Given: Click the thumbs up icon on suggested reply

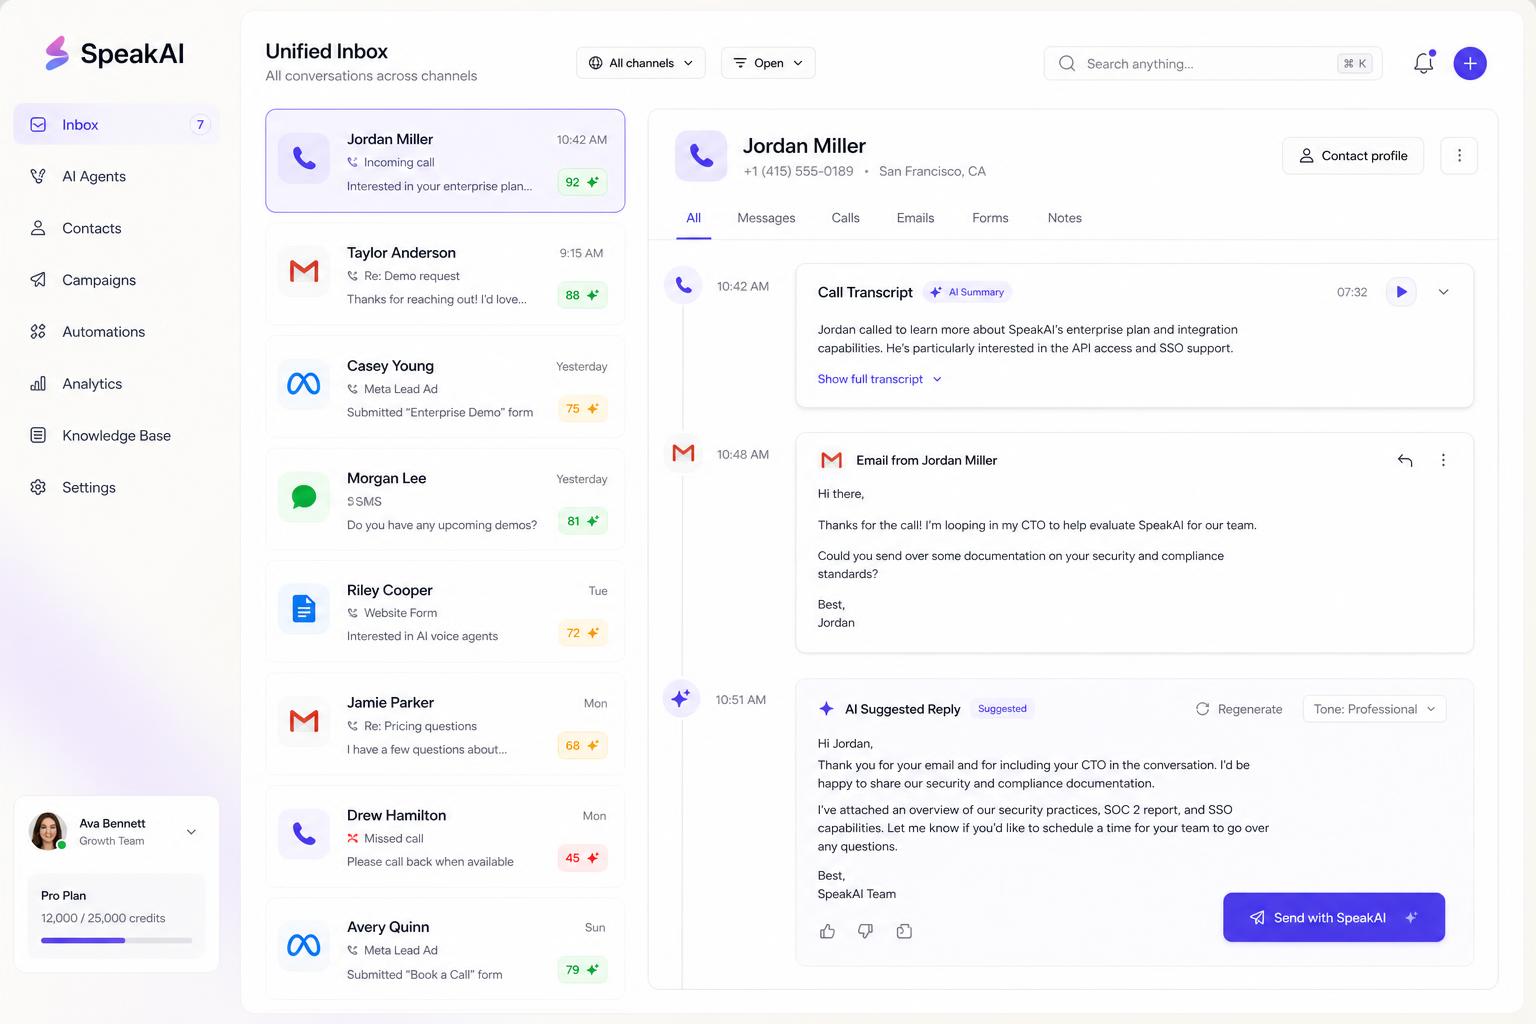Looking at the screenshot, I should 827,931.
